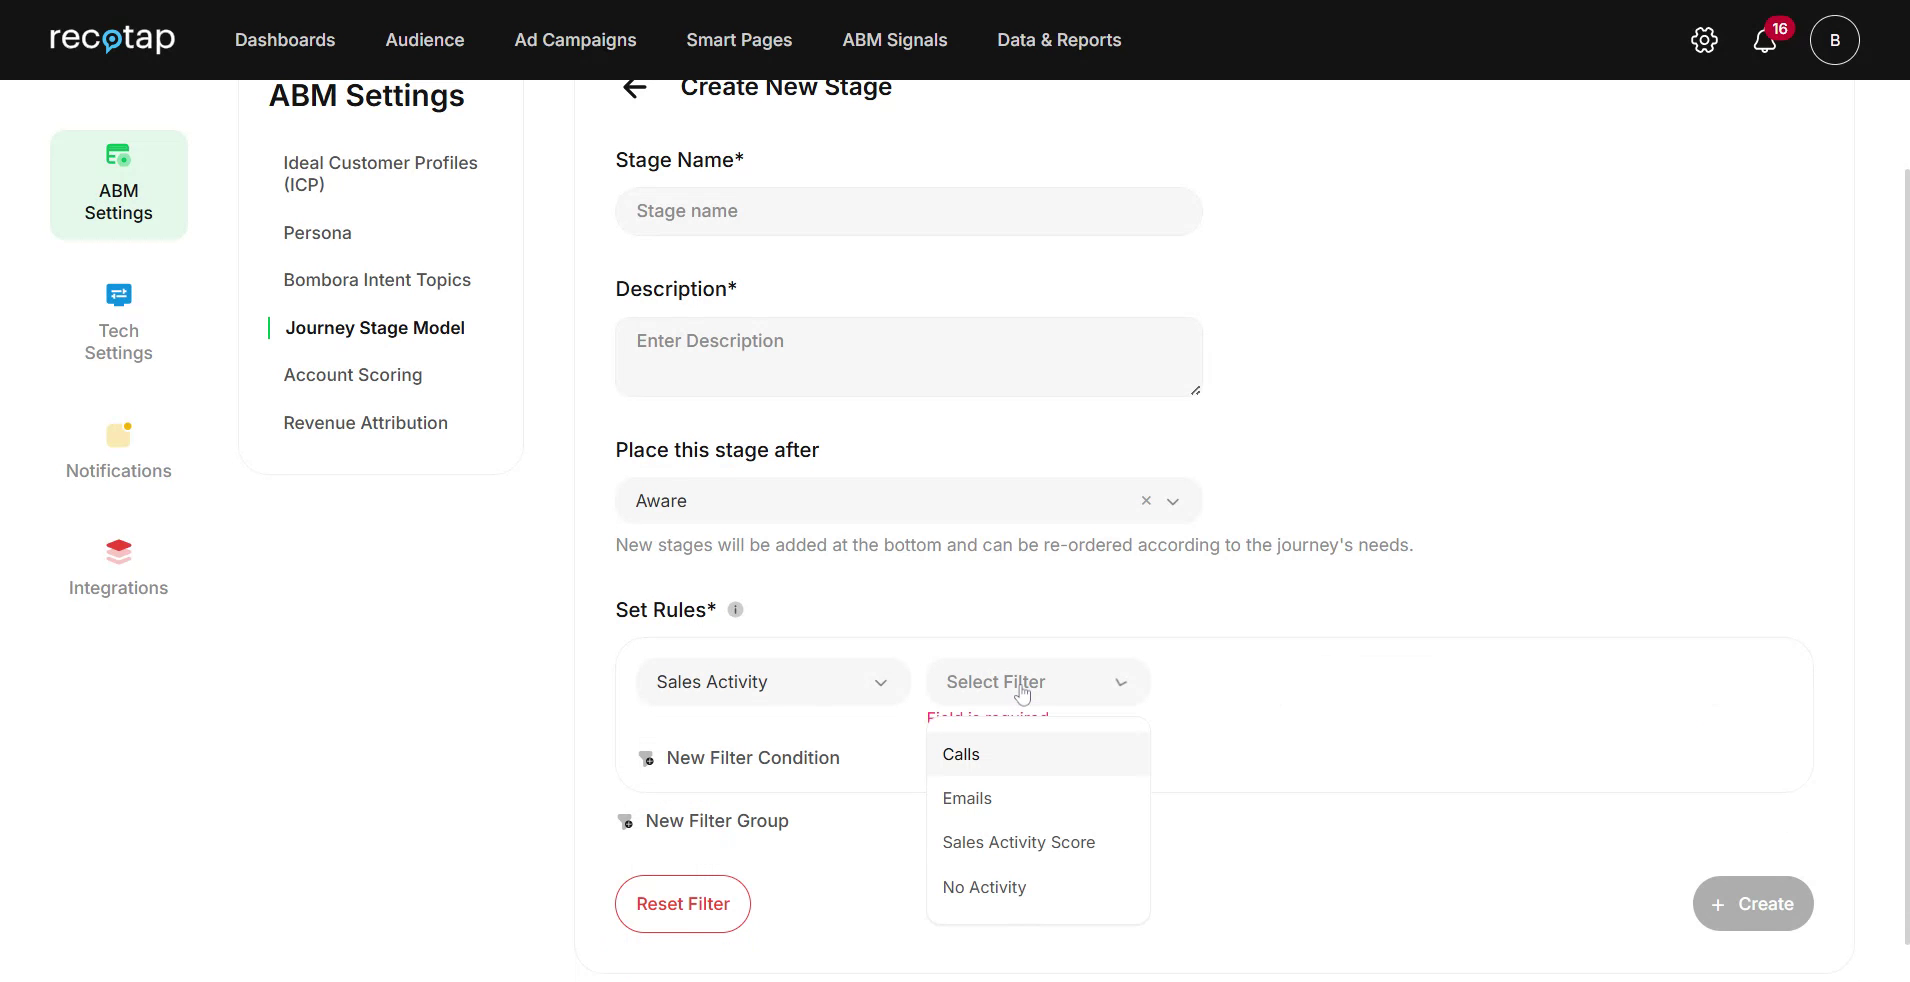Click the New Filter Condition funnel icon
The image size is (1910, 982).
[x=644, y=758]
